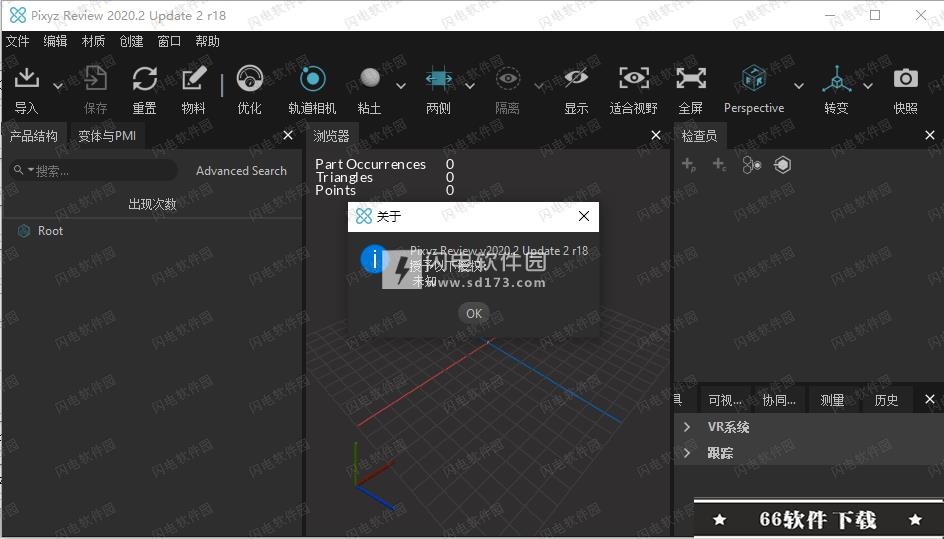Select the 检查员 inspector tab
Image resolution: width=944 pixels, height=539 pixels.
pyautogui.click(x=700, y=136)
